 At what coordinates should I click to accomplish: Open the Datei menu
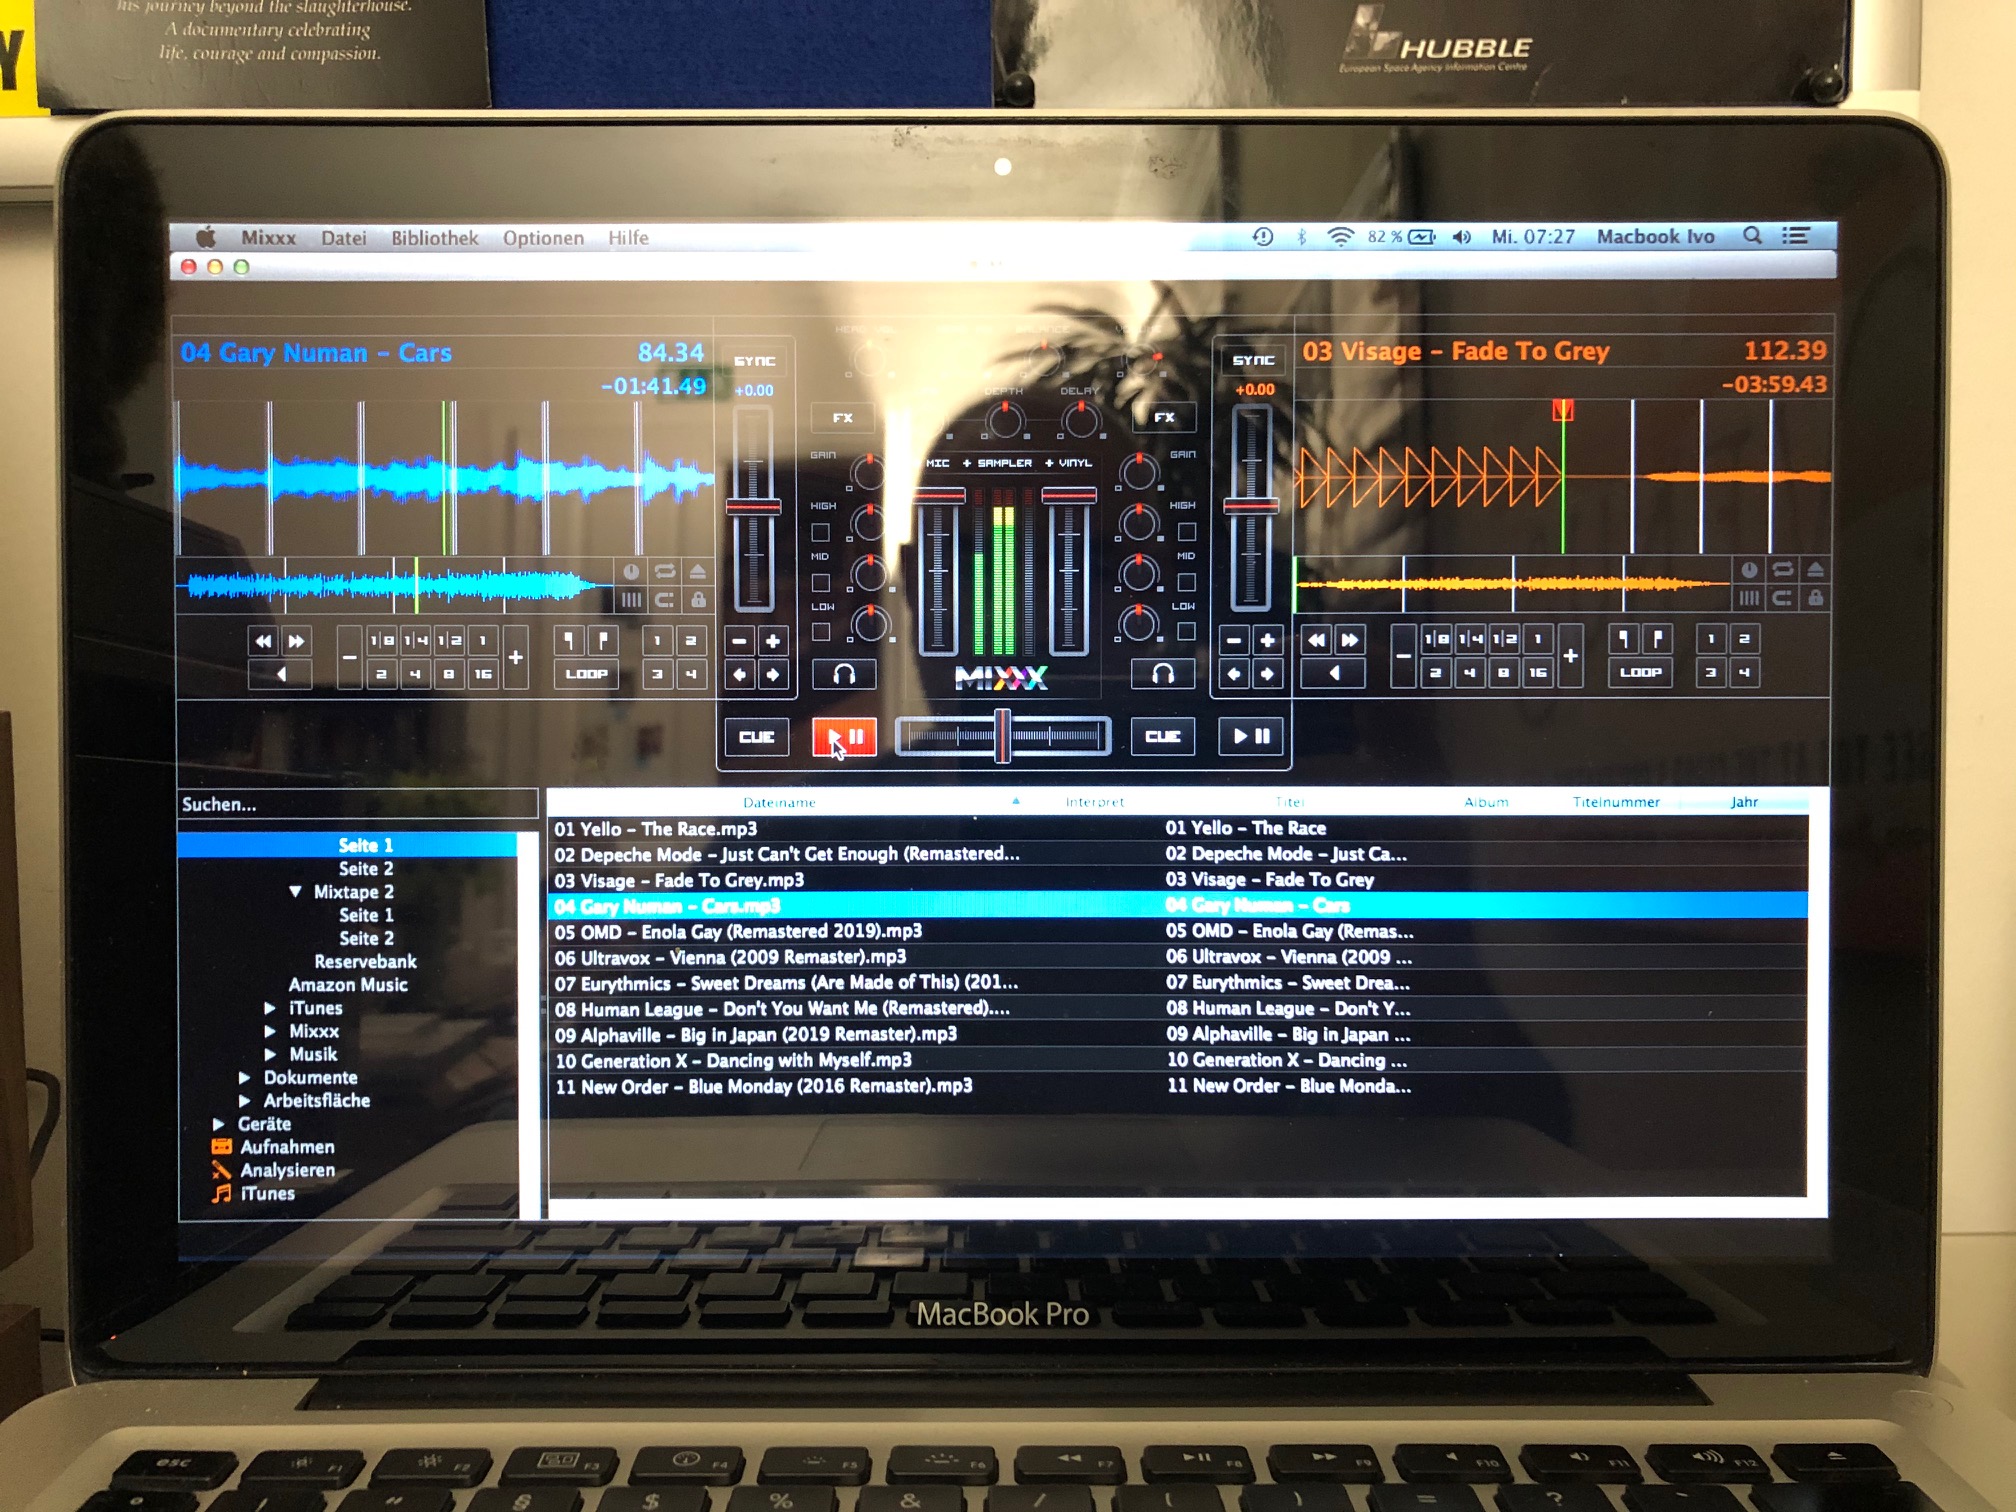coord(343,238)
